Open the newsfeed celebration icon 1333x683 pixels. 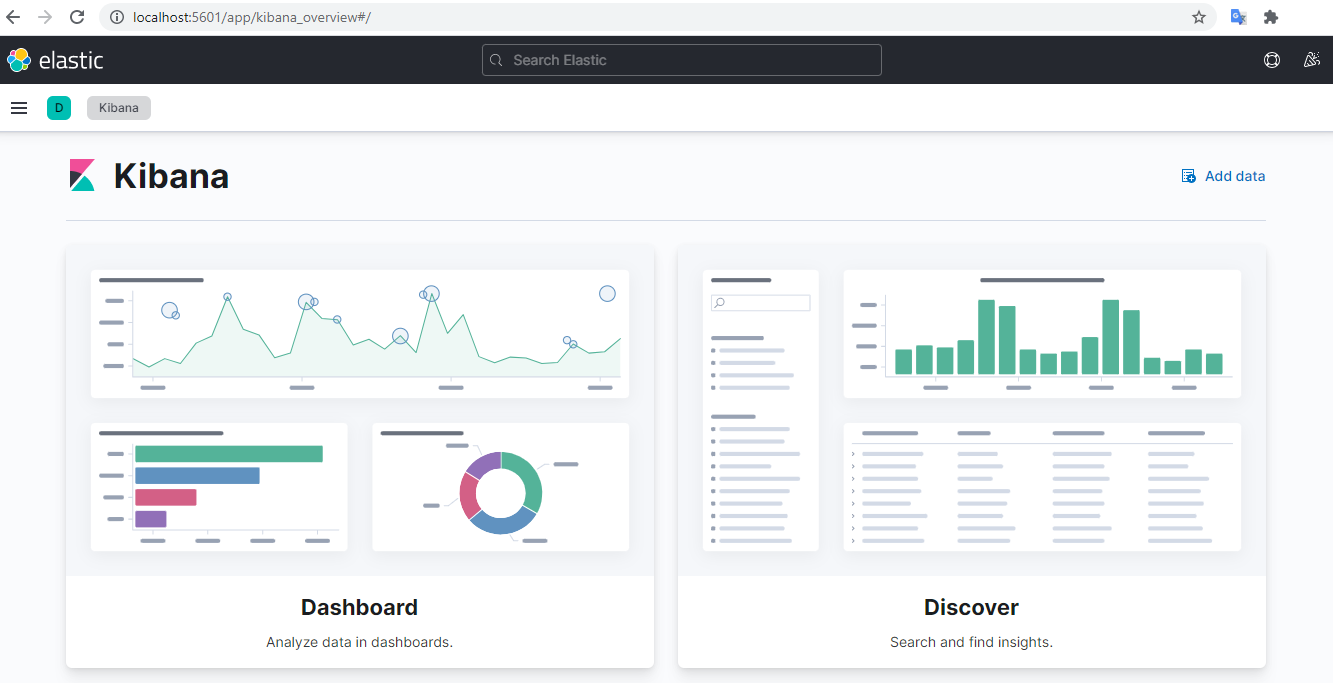pos(1312,60)
